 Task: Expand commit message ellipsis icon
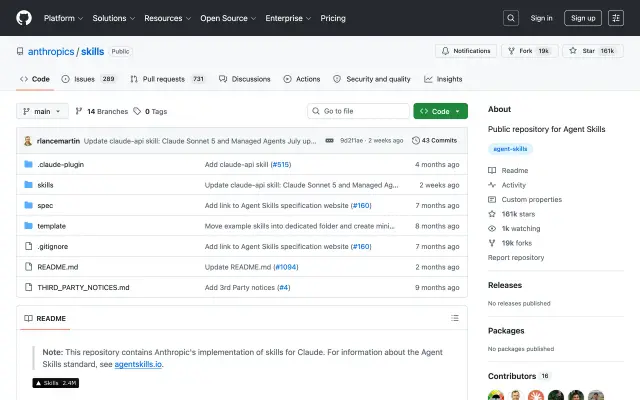point(329,140)
